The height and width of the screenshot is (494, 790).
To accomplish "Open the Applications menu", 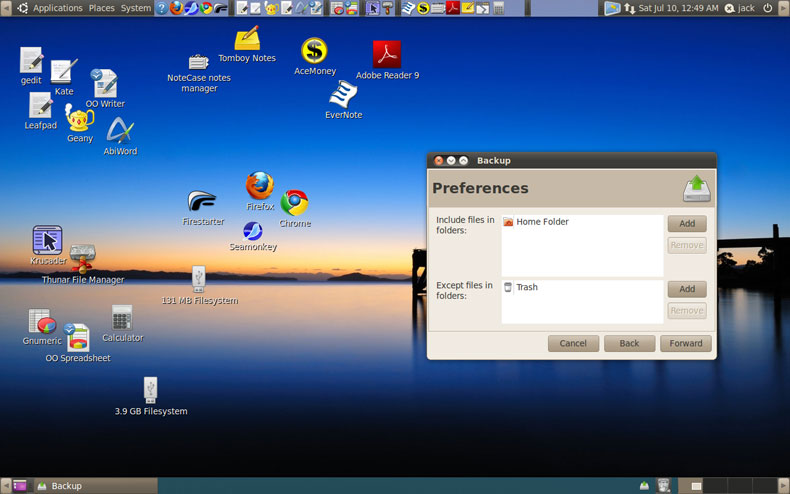I will tap(57, 8).
